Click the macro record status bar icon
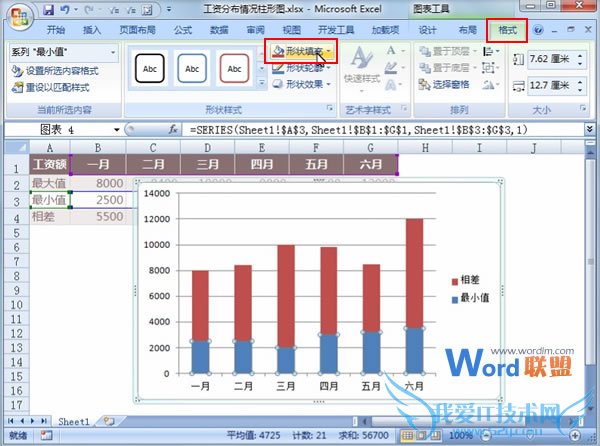The height and width of the screenshot is (446, 600). click(x=47, y=436)
